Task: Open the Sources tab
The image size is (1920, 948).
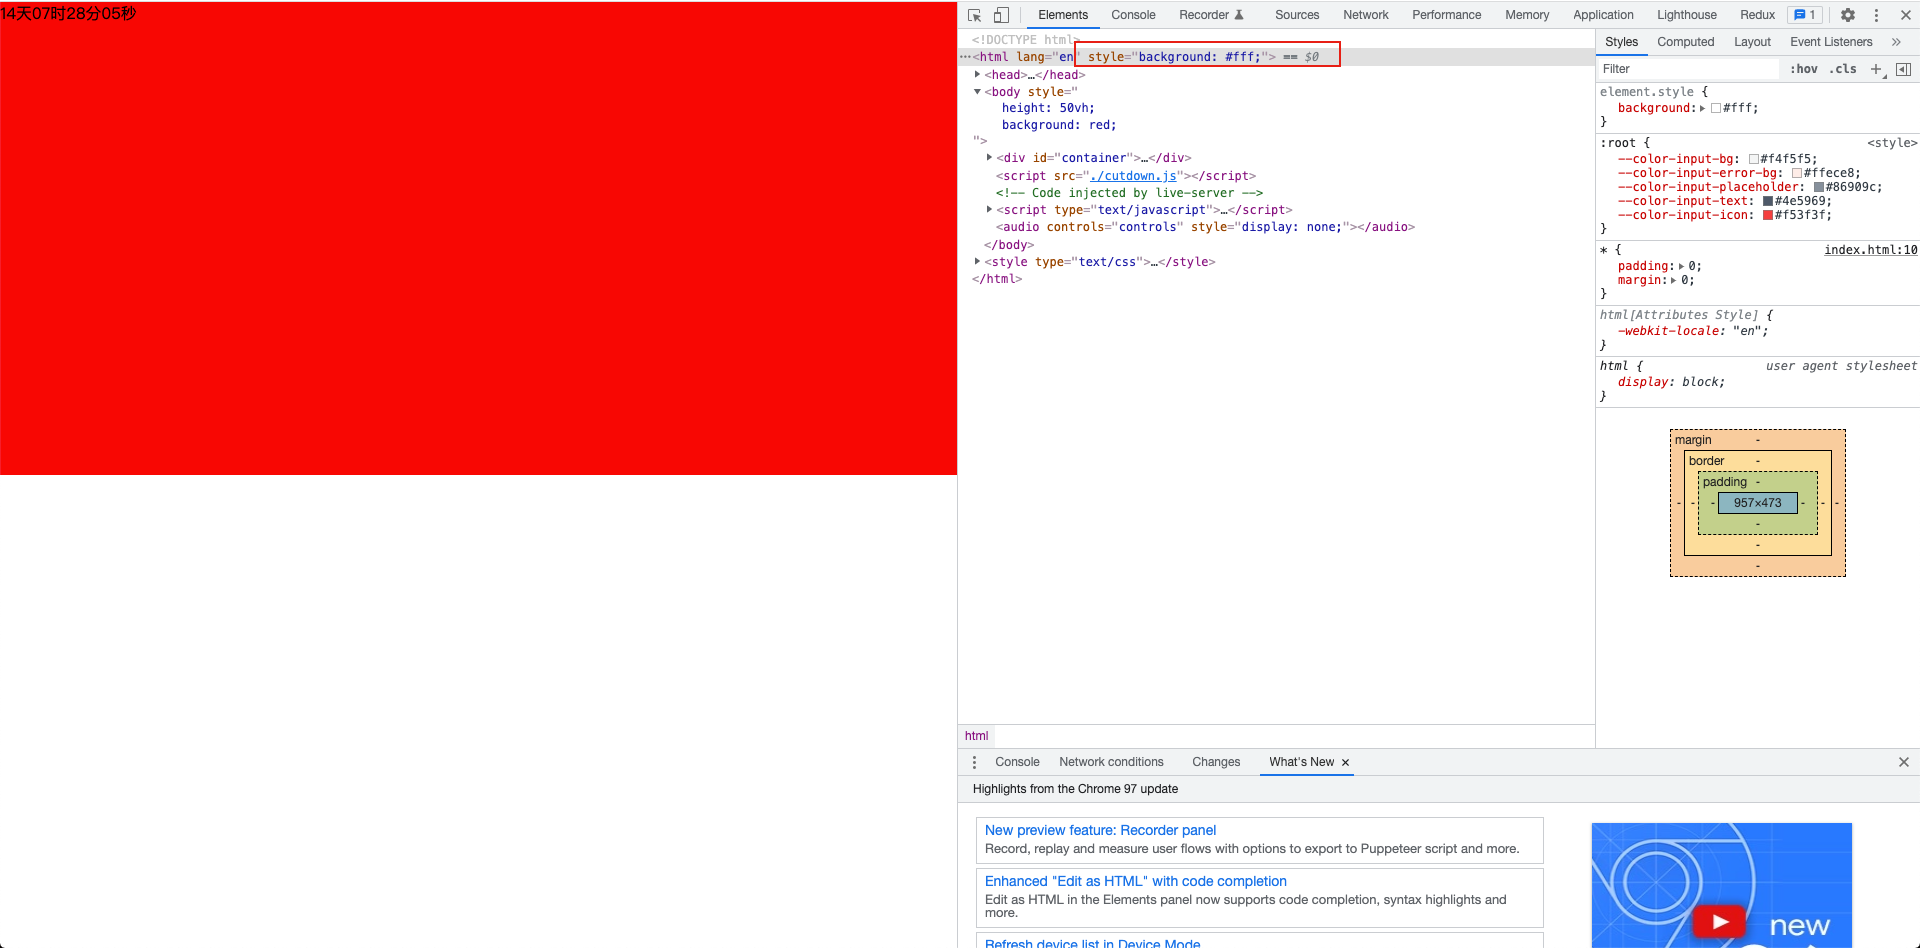Action: click(1297, 15)
